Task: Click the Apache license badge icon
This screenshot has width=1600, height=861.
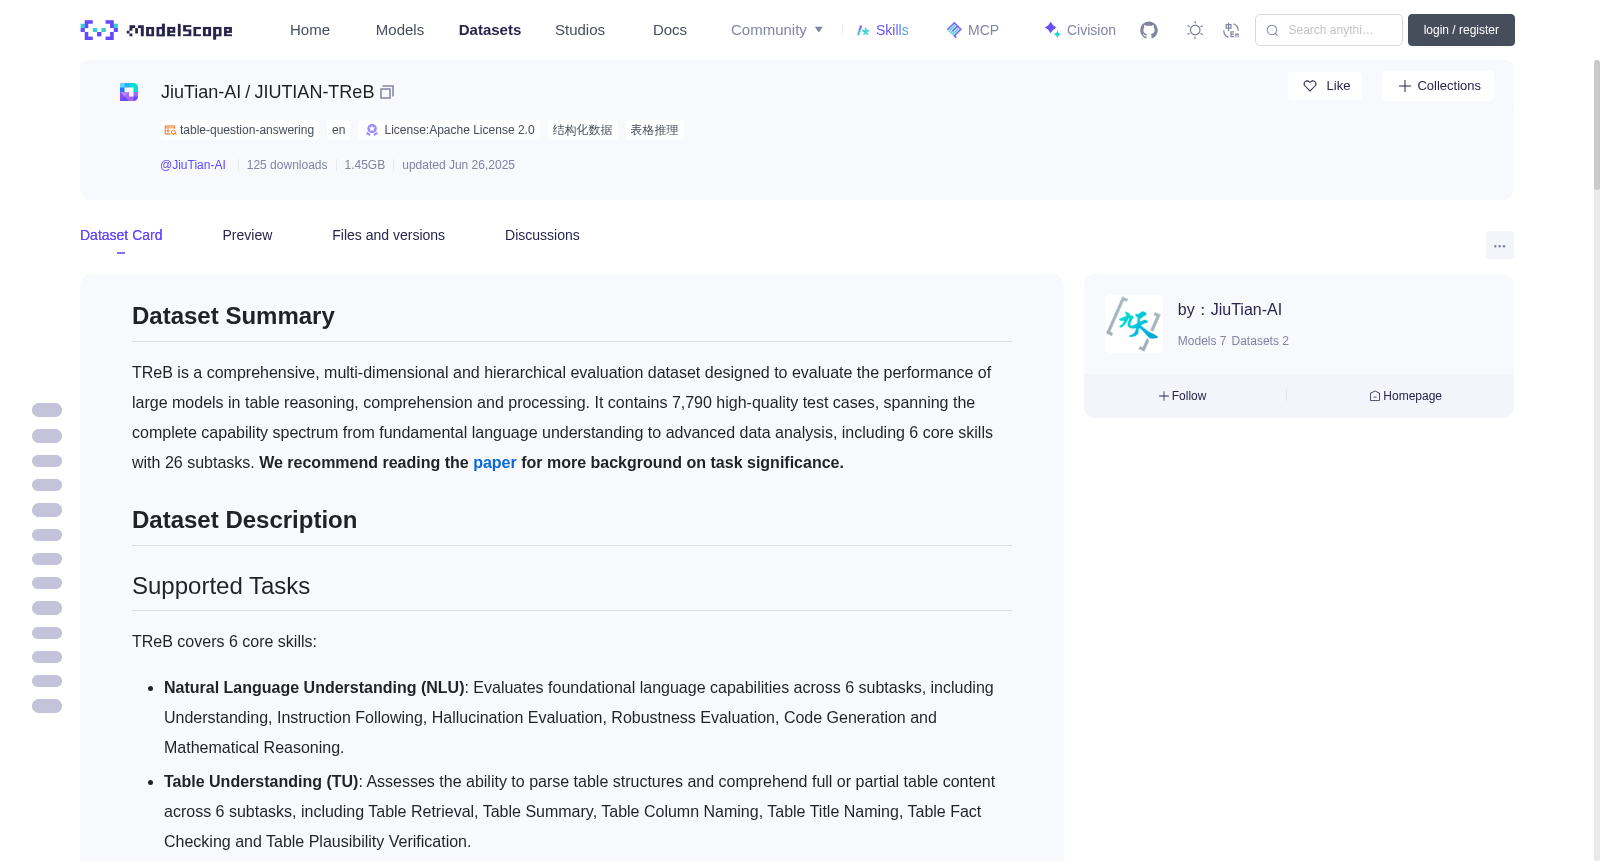Action: 372,130
